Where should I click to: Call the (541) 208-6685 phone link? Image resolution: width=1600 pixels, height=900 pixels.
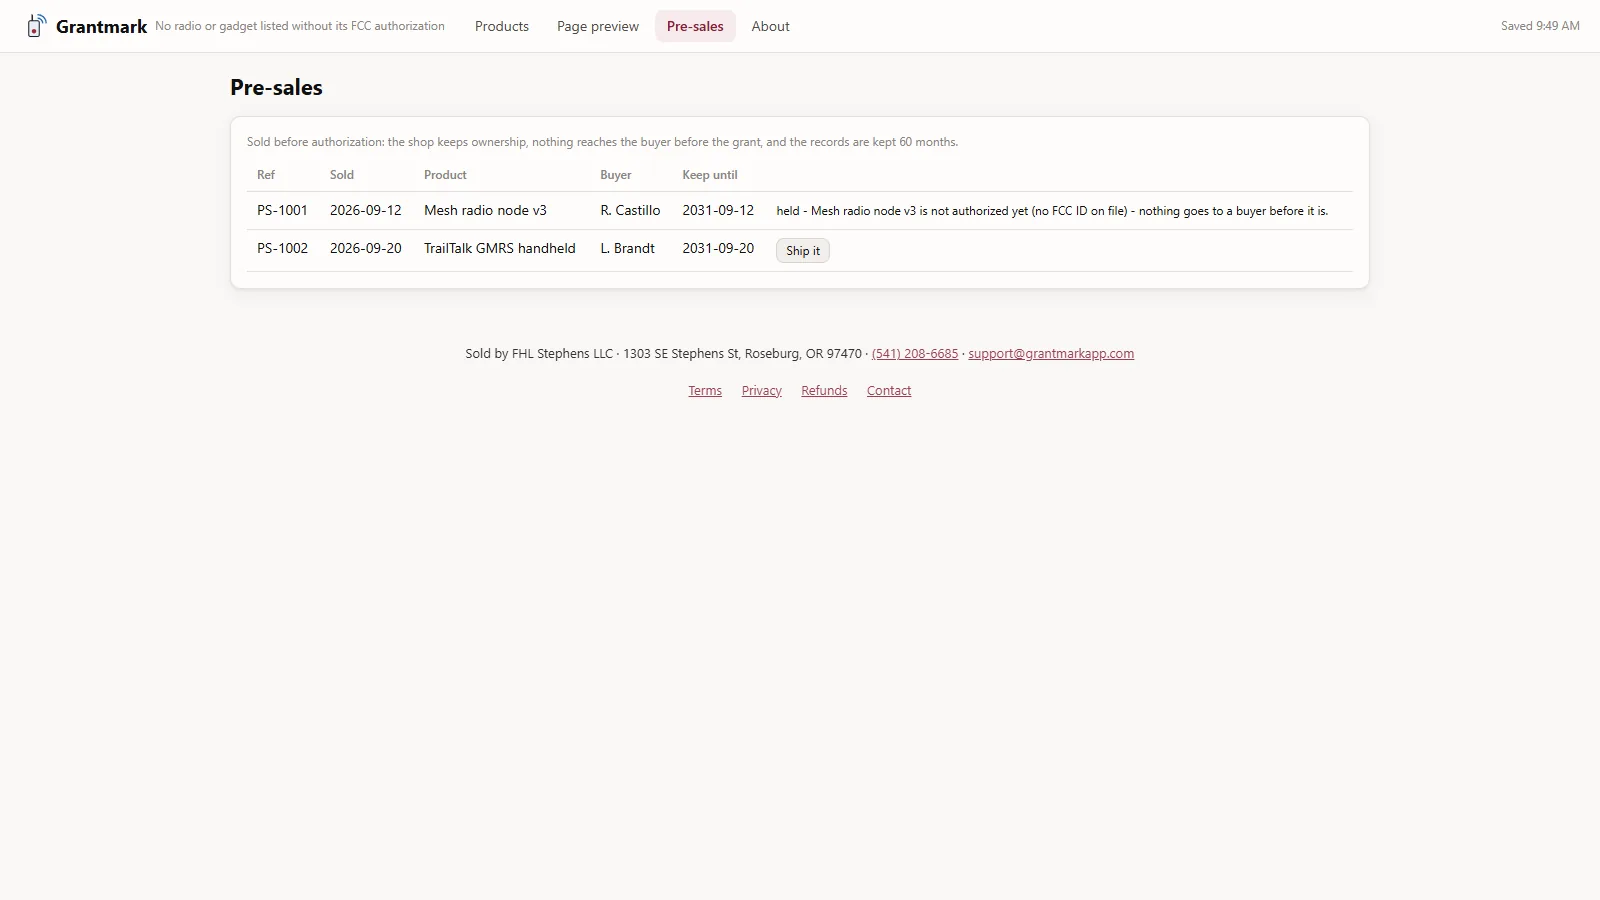(x=915, y=354)
